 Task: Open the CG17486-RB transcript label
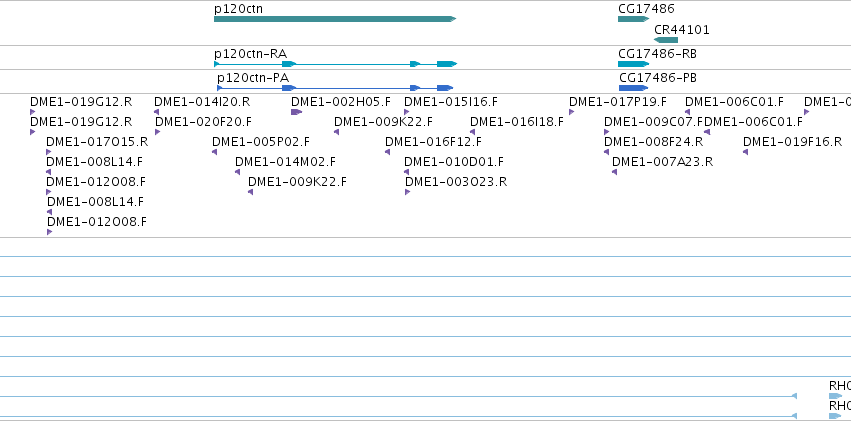point(657,54)
